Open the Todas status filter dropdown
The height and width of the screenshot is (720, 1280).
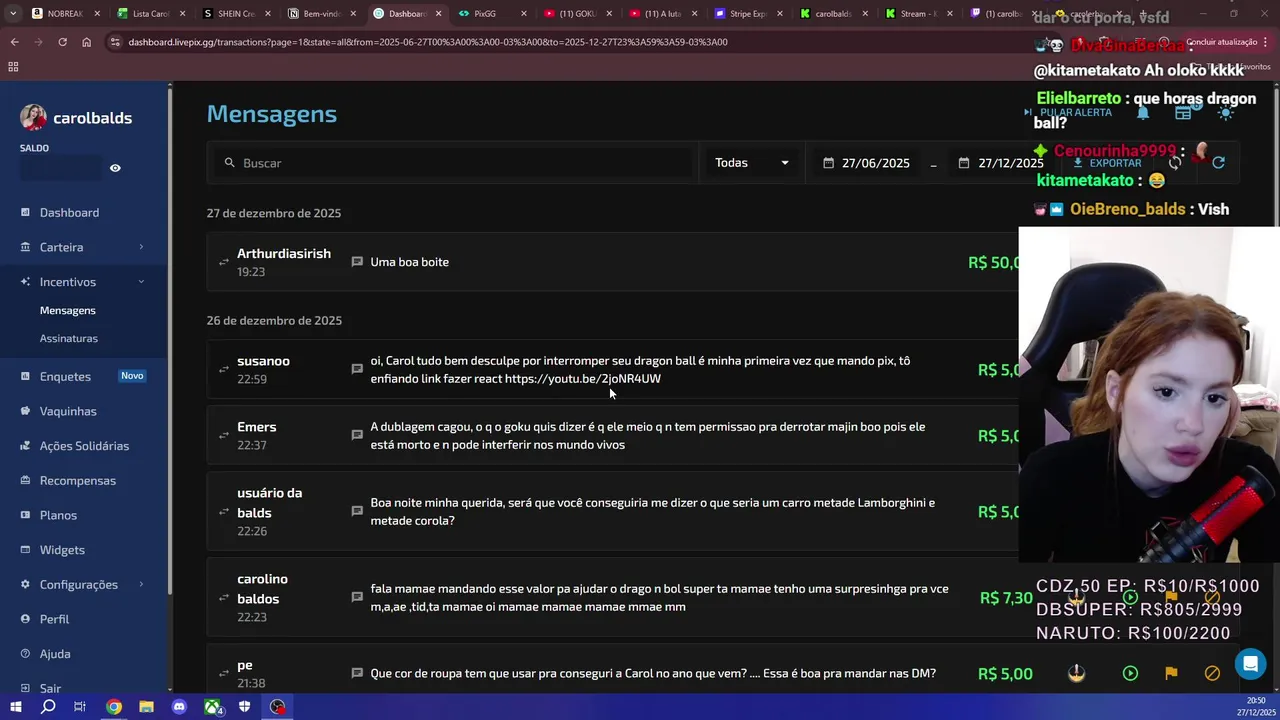click(x=752, y=163)
